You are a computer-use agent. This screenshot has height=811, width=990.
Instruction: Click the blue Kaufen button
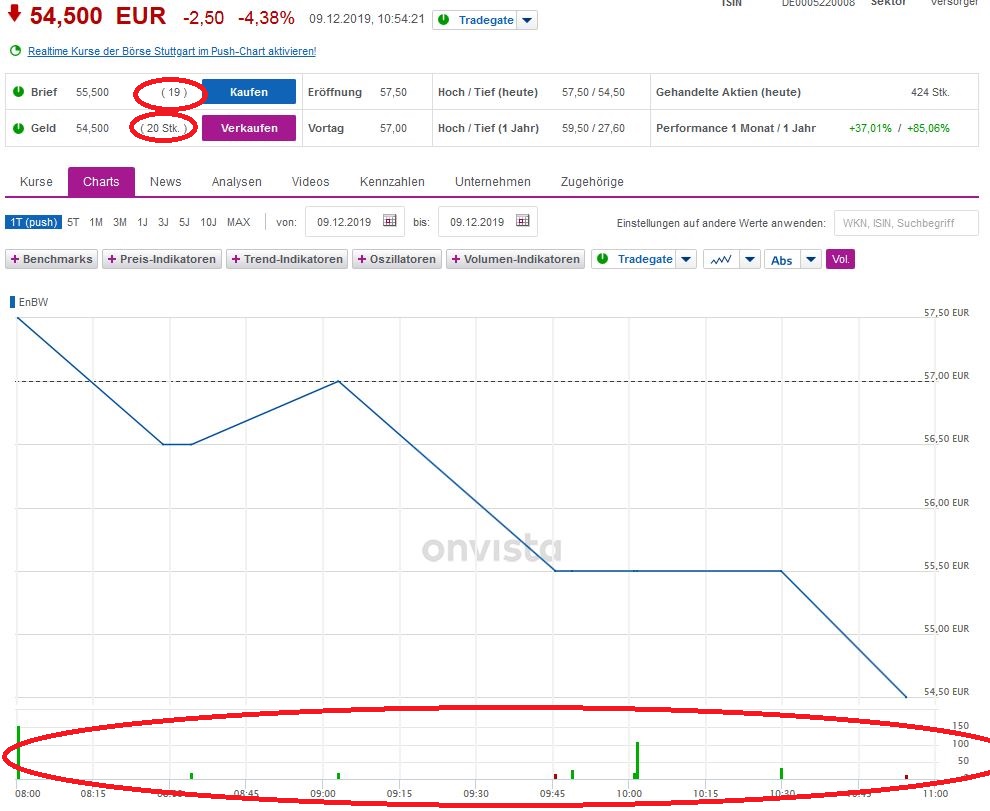tap(249, 92)
